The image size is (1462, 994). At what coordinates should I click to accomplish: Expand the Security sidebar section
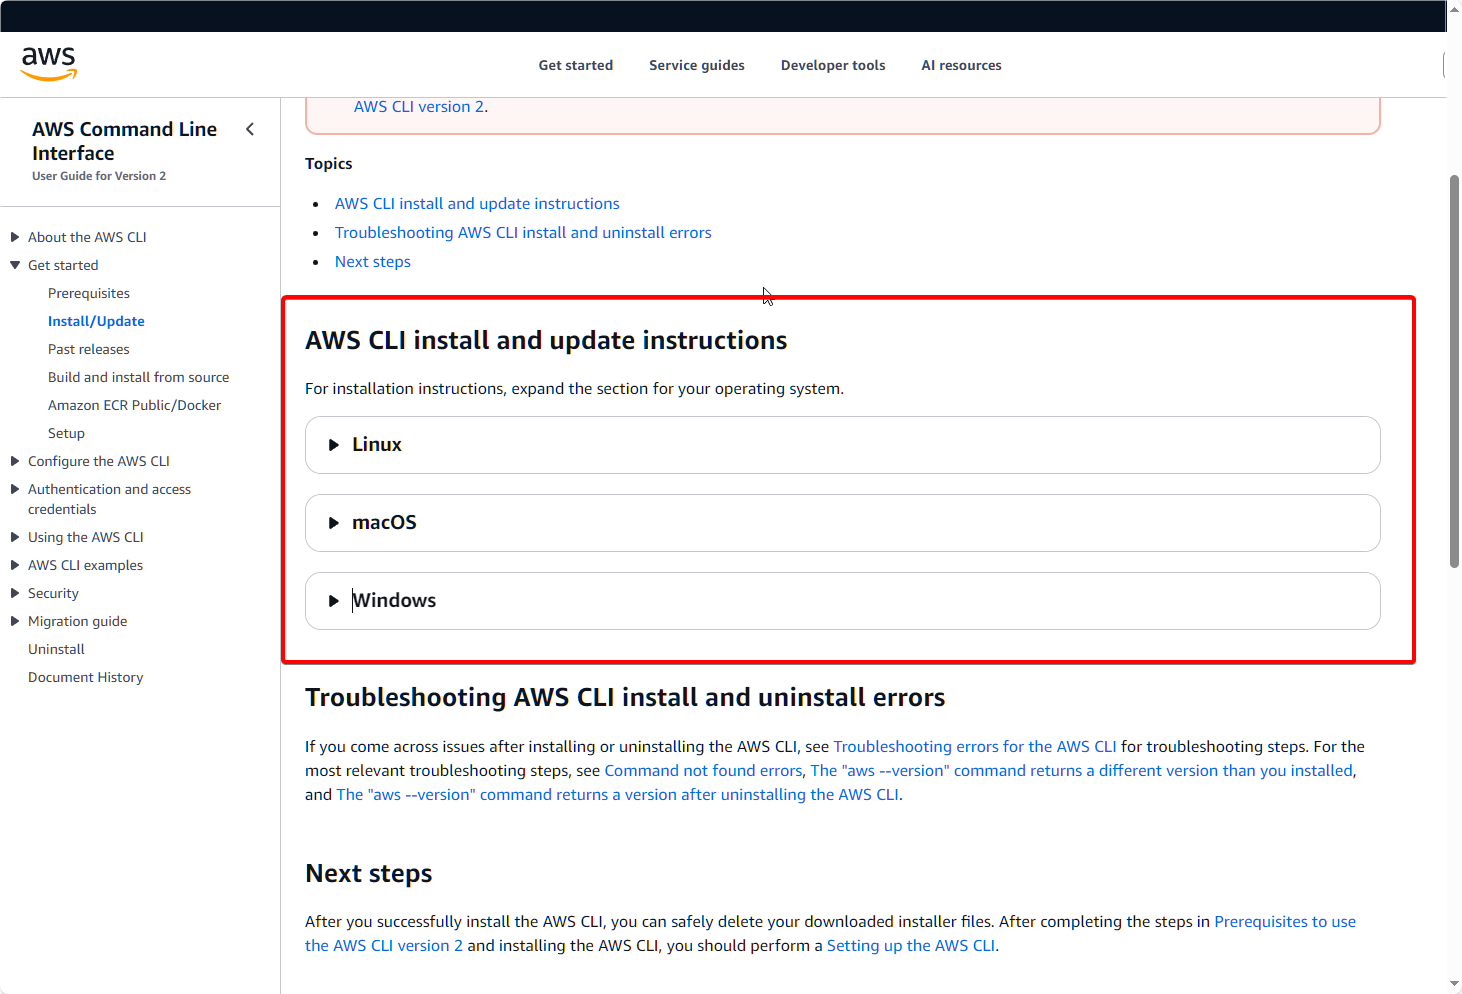15,593
